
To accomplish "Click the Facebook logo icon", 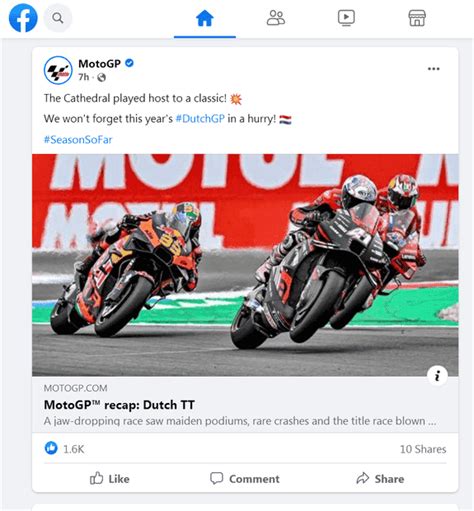I will click(x=23, y=18).
